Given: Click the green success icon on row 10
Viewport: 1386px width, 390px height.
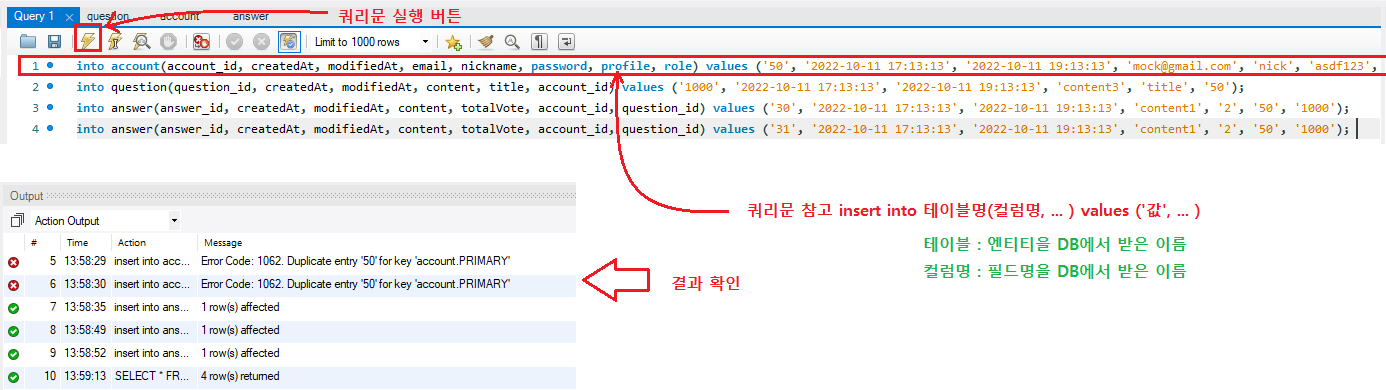Looking at the screenshot, I should pos(13,377).
